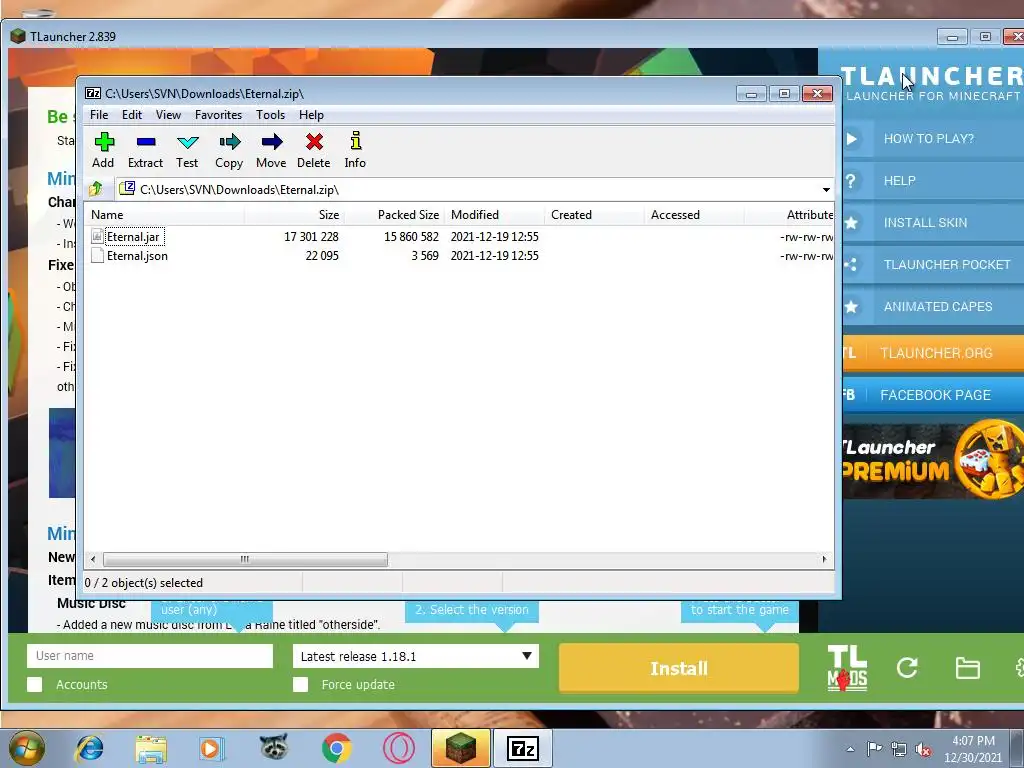Open the Windows Start menu
This screenshot has width=1024, height=768.
coord(25,748)
